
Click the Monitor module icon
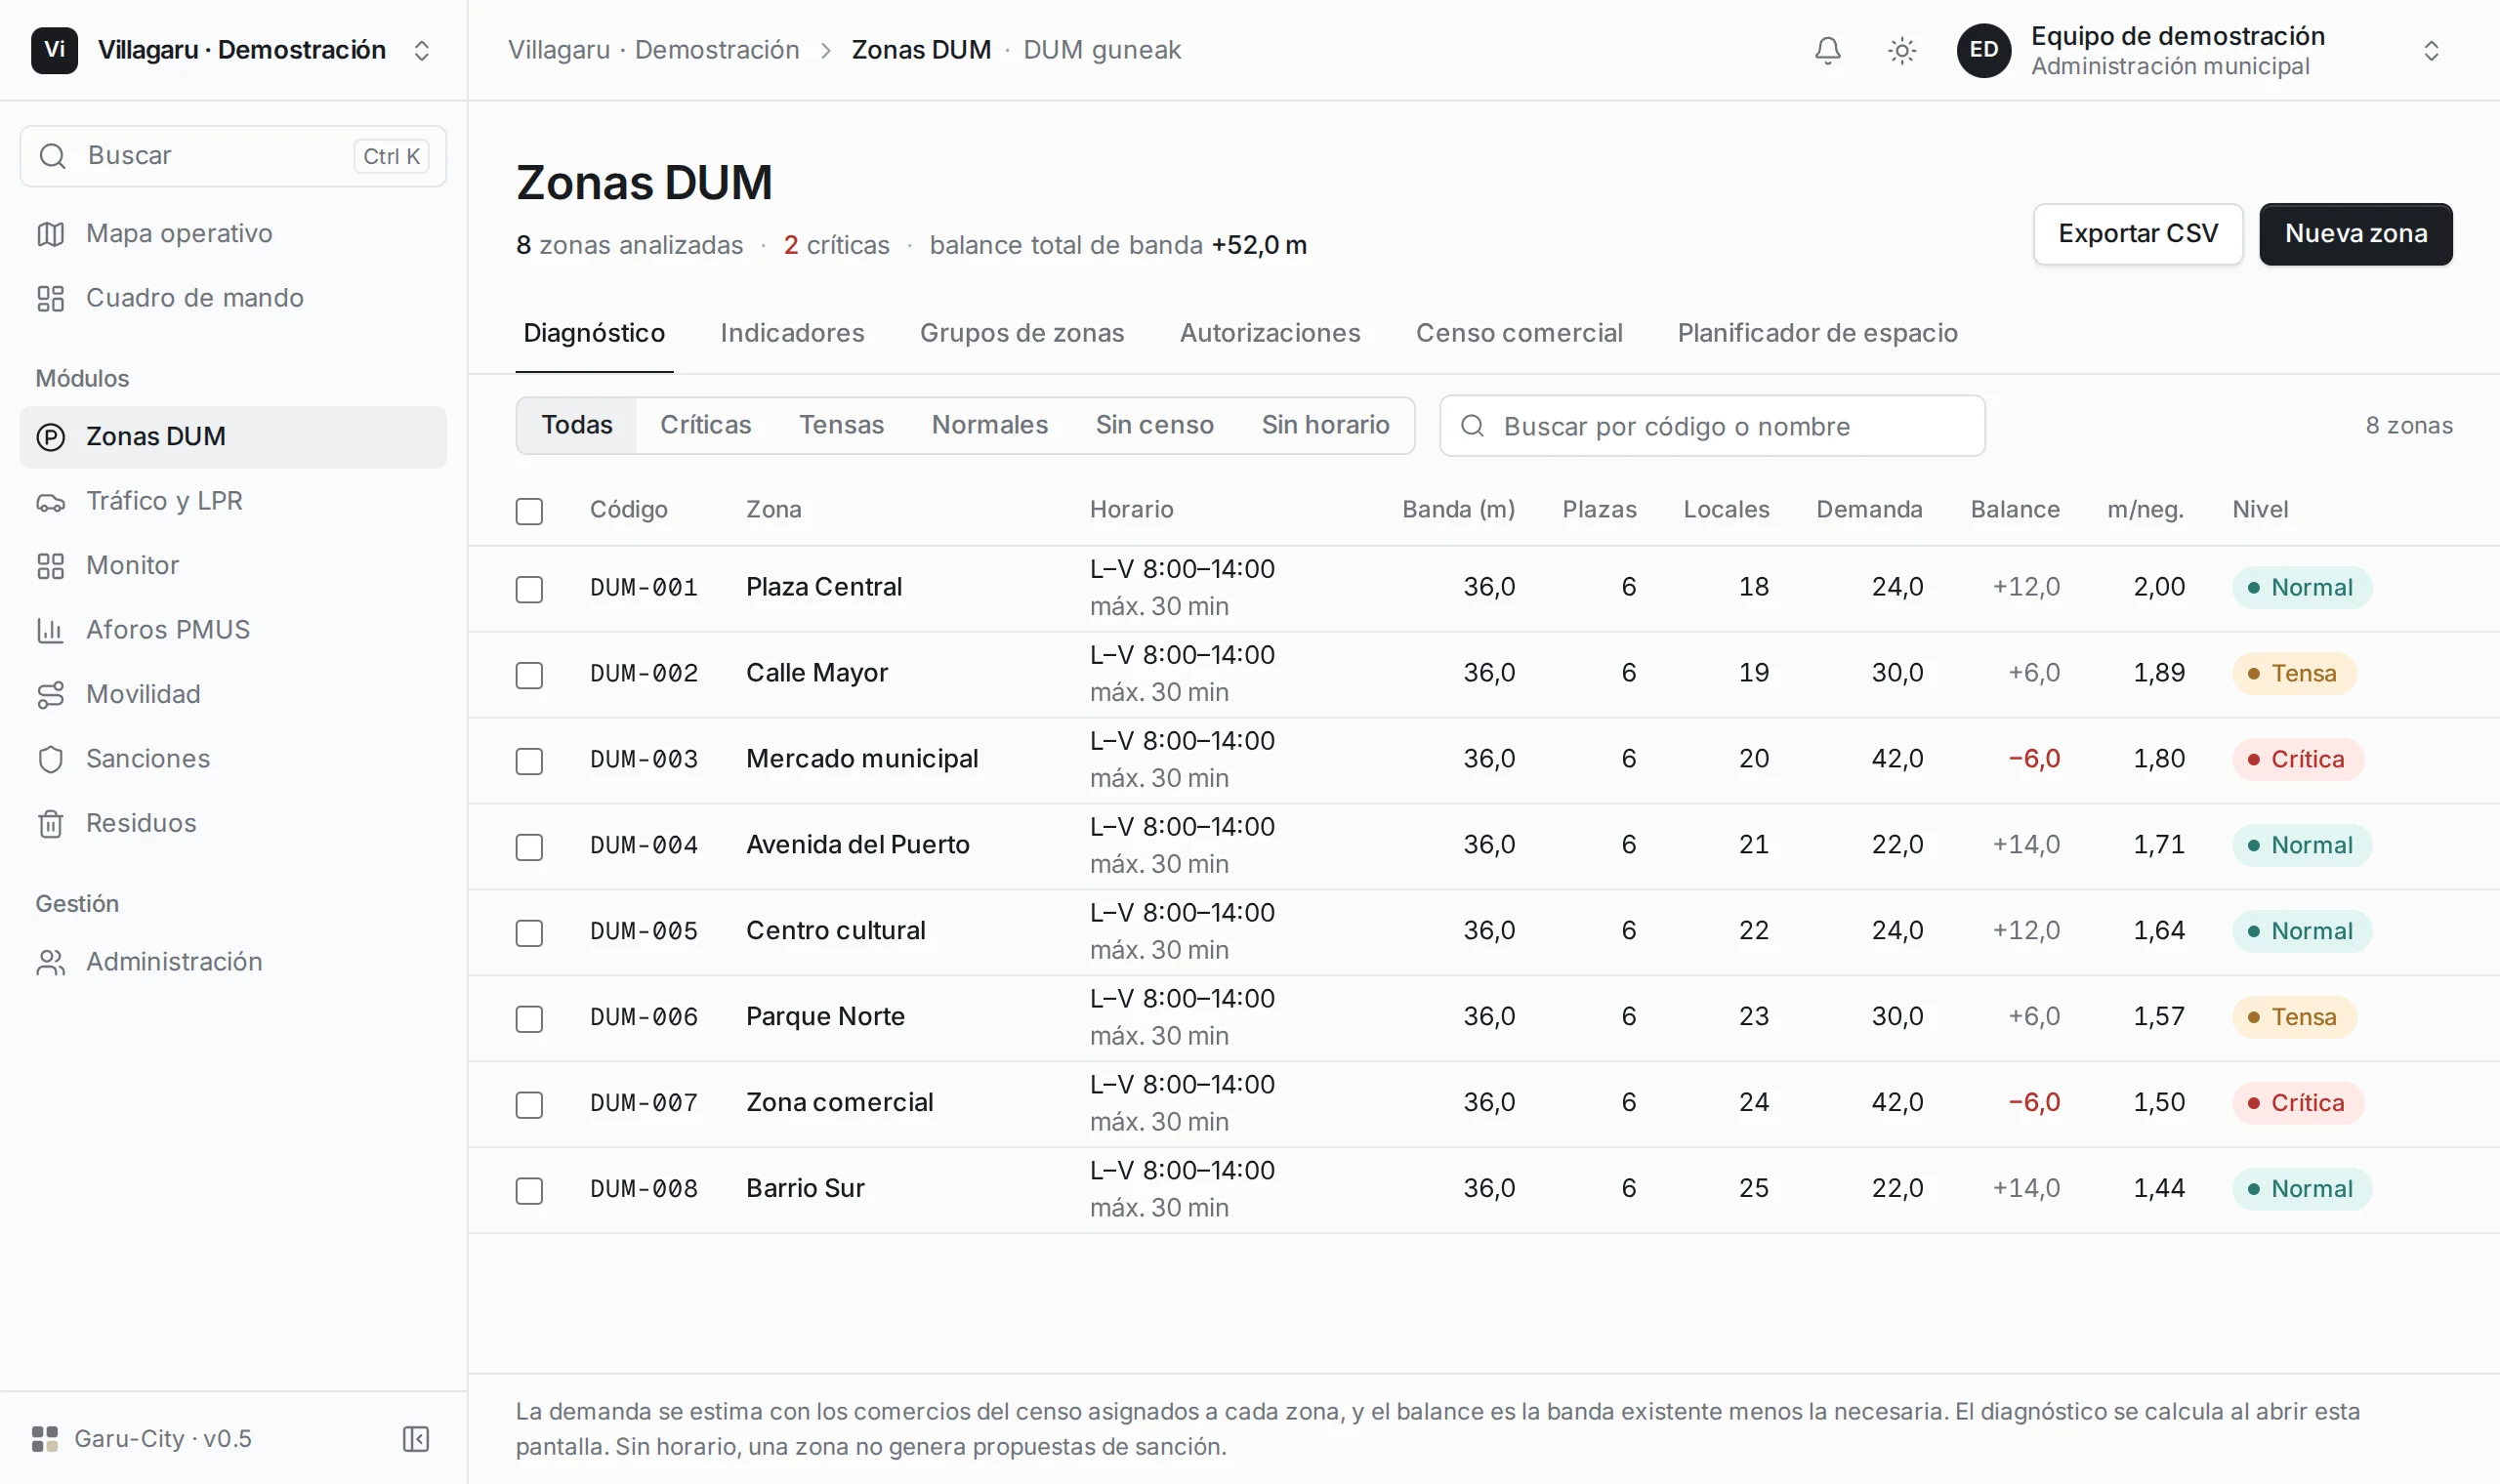pos(51,566)
